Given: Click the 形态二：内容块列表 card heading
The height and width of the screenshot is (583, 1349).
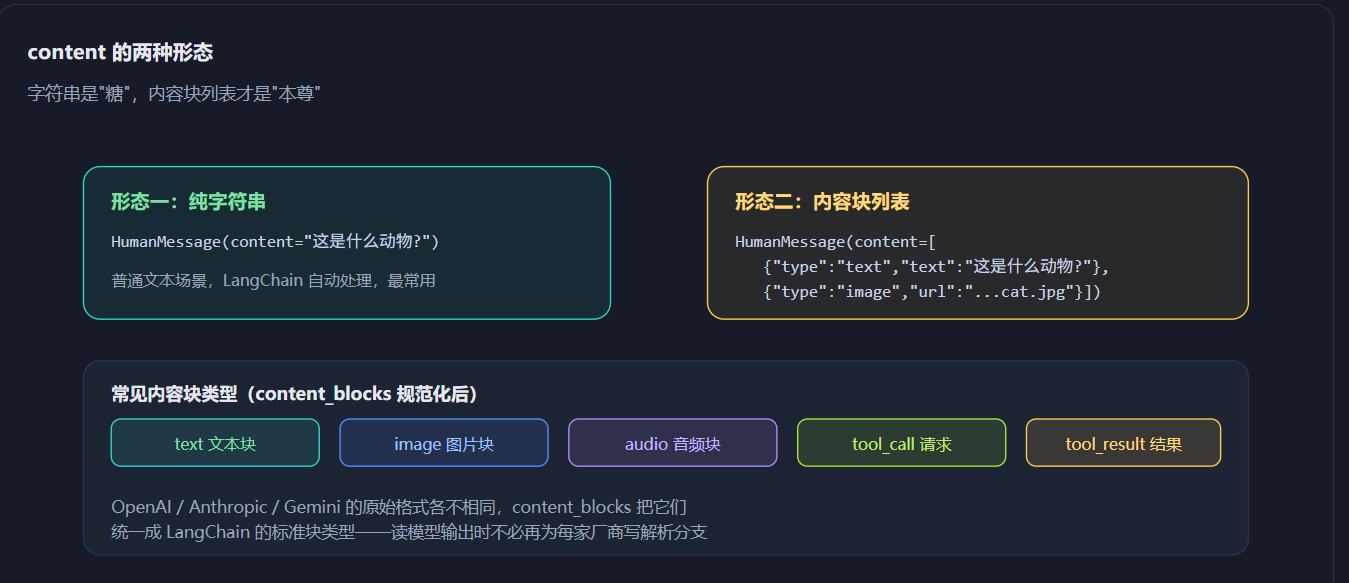Looking at the screenshot, I should [822, 202].
